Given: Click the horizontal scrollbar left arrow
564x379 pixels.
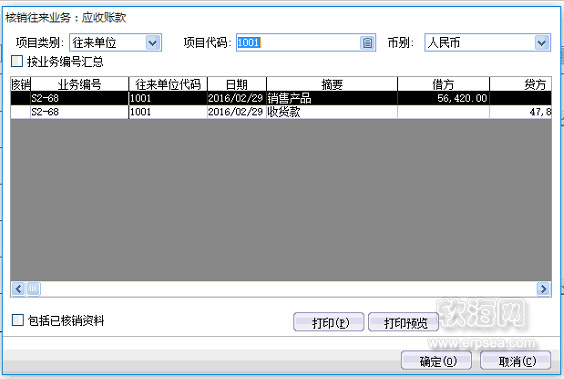Looking at the screenshot, I should point(18,288).
